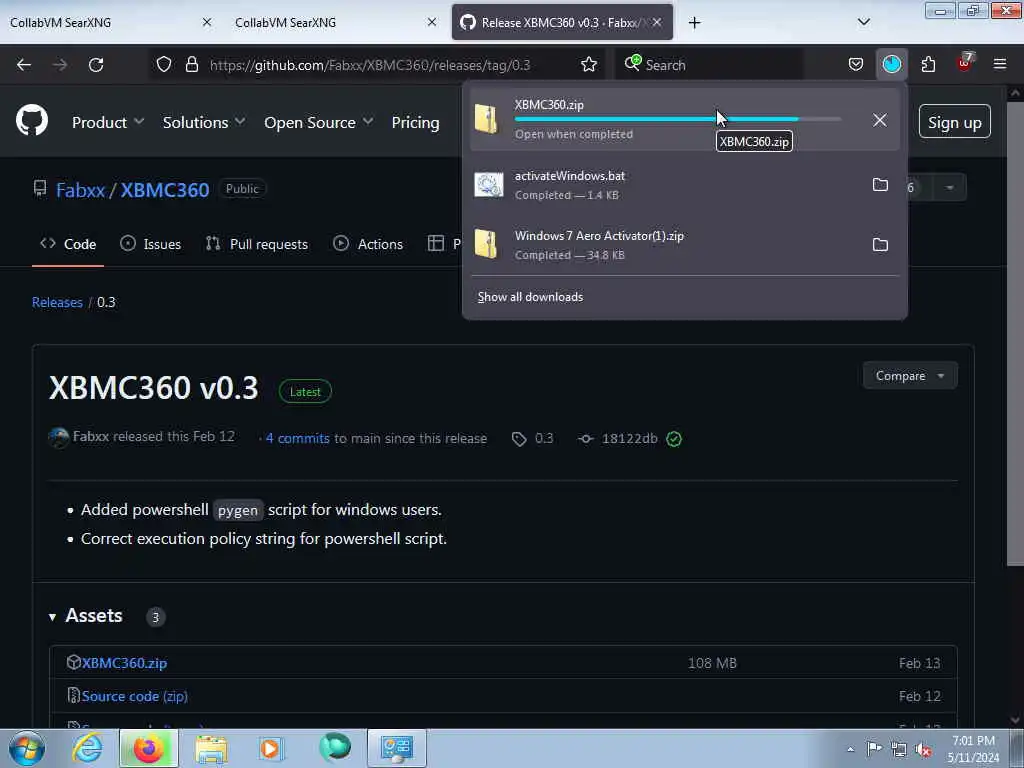Image resolution: width=1024 pixels, height=768 pixels.
Task: Open the Firefox hamburger menu
Action: pos(999,64)
